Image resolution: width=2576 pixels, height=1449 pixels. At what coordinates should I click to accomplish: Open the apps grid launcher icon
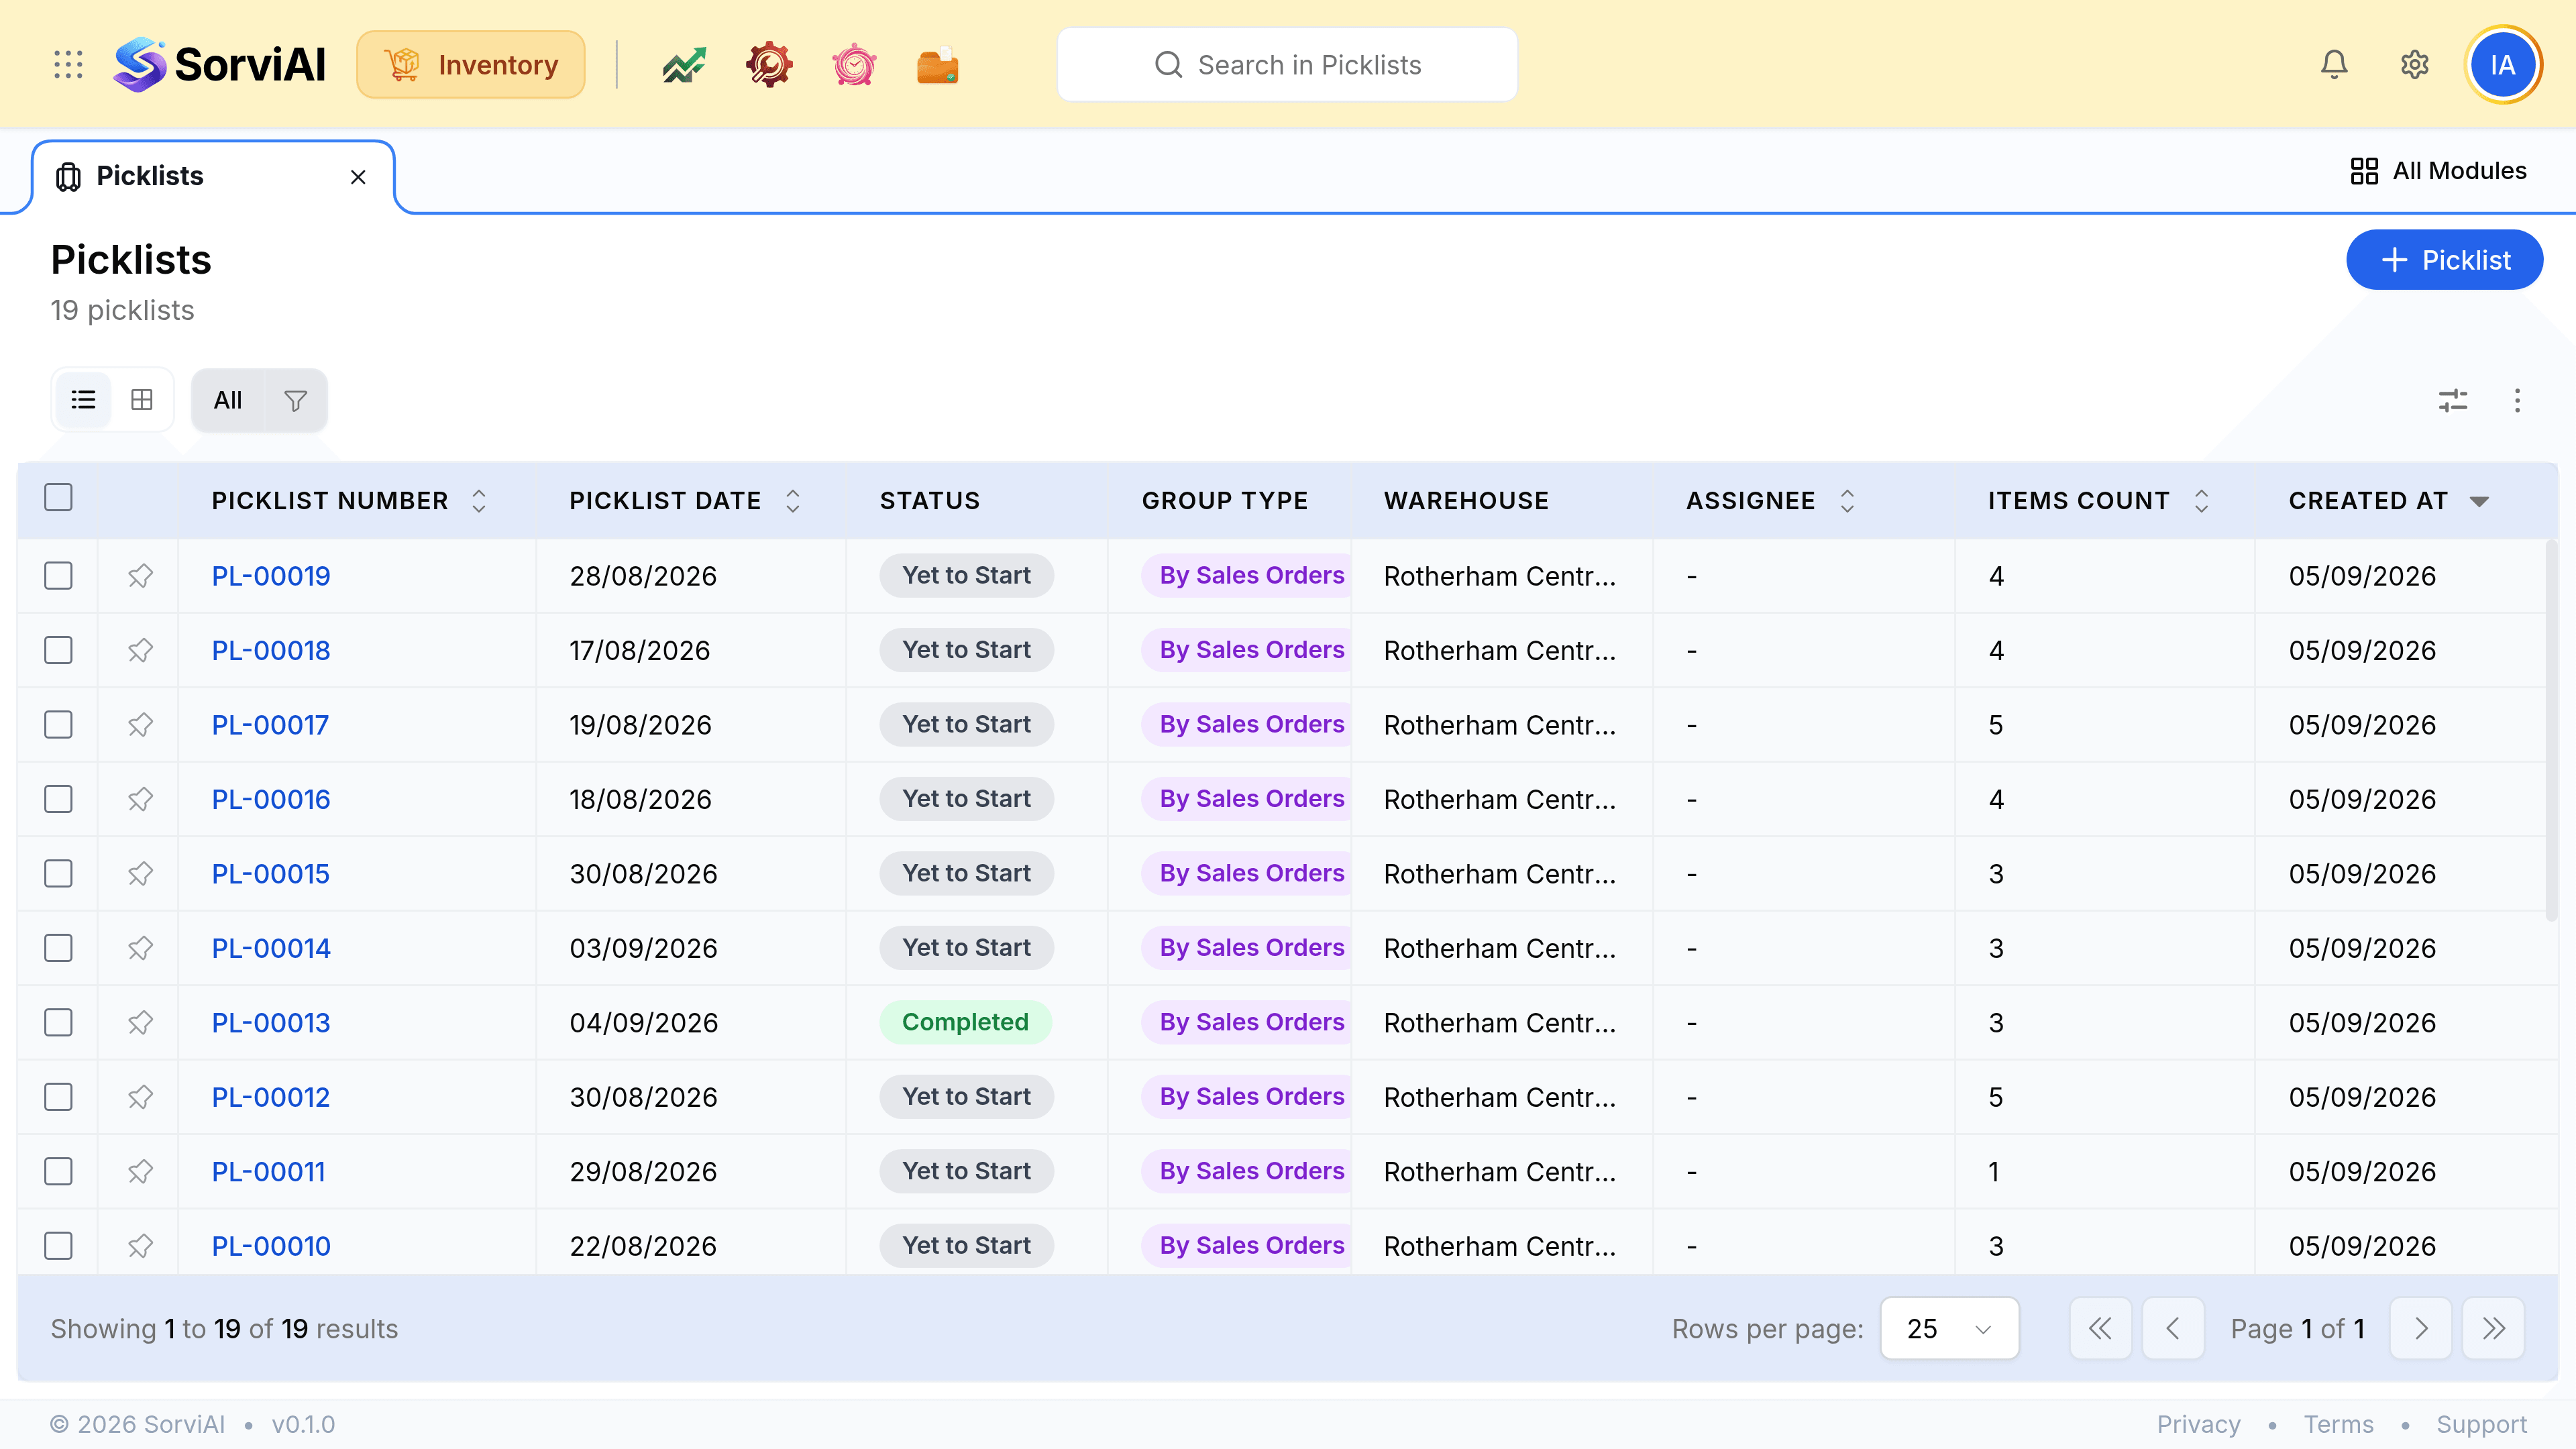pos(68,65)
